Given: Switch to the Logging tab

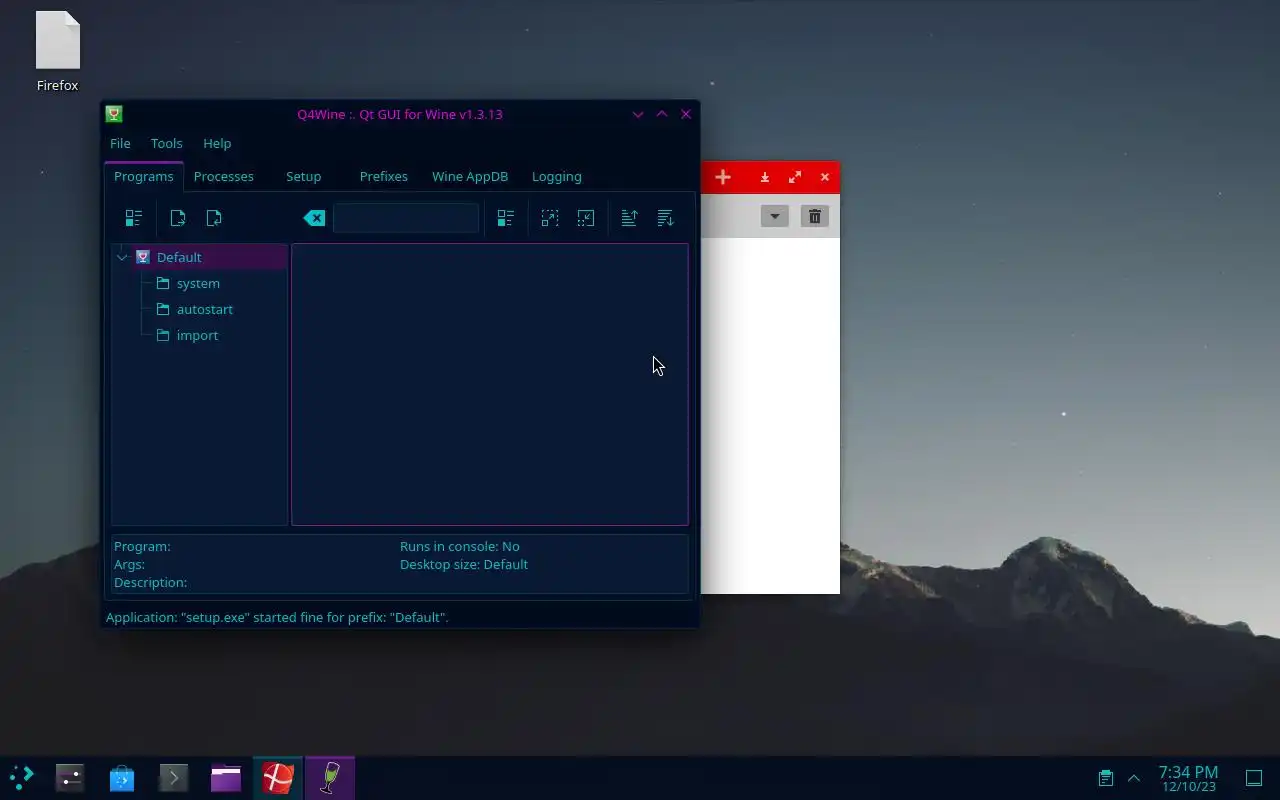Looking at the screenshot, I should pyautogui.click(x=557, y=176).
